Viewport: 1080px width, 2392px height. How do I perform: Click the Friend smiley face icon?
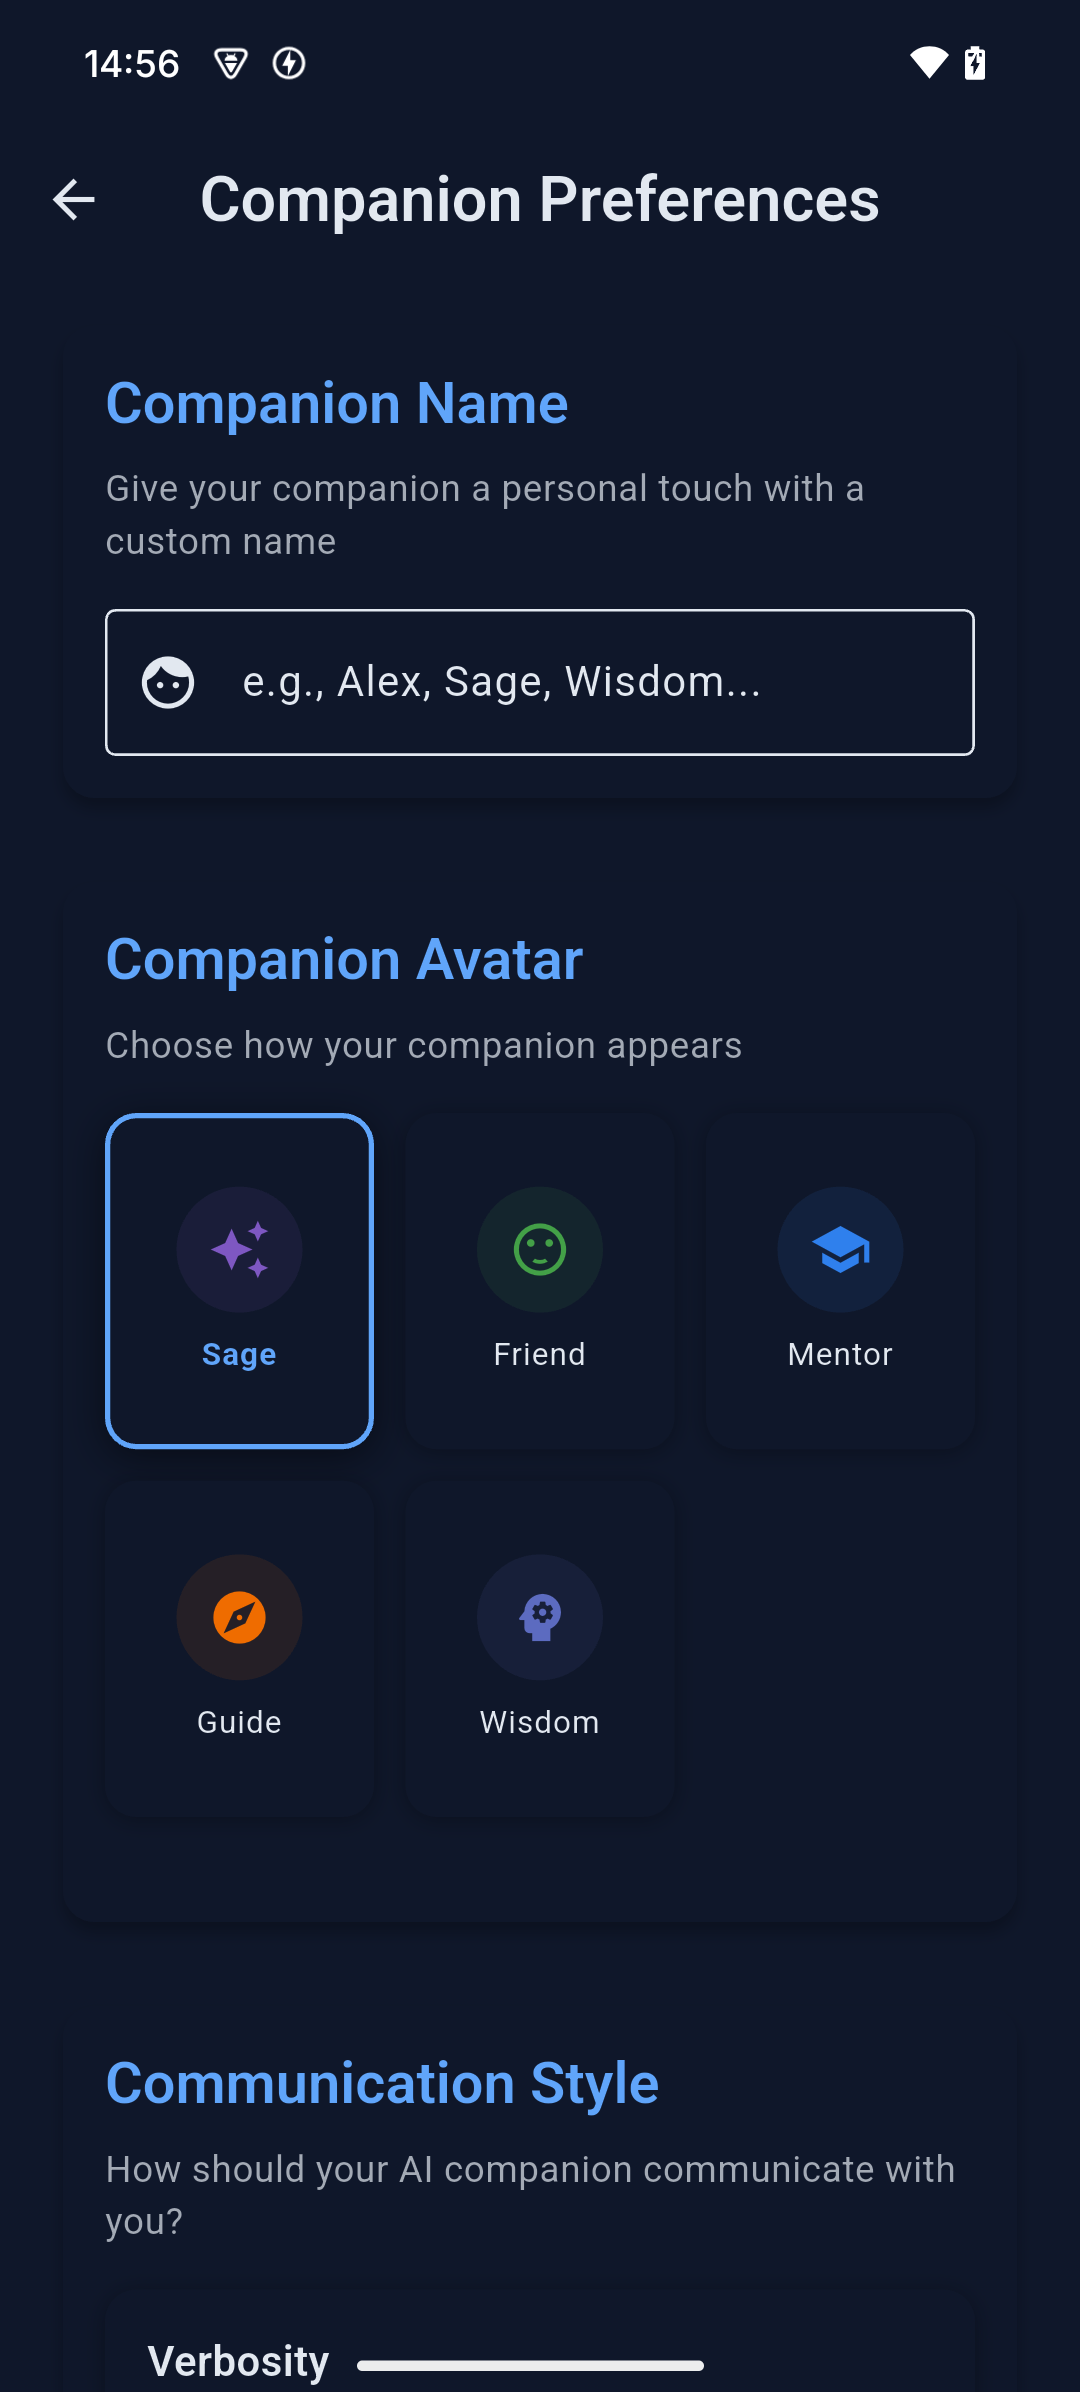click(539, 1249)
